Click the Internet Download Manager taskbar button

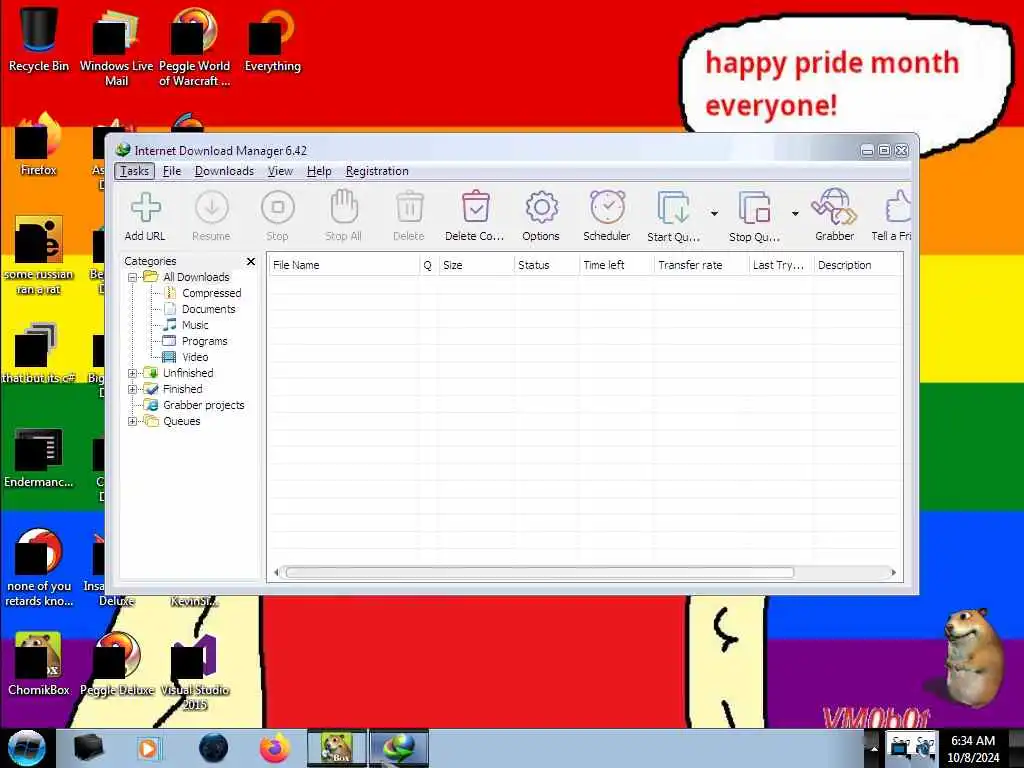[x=399, y=748]
